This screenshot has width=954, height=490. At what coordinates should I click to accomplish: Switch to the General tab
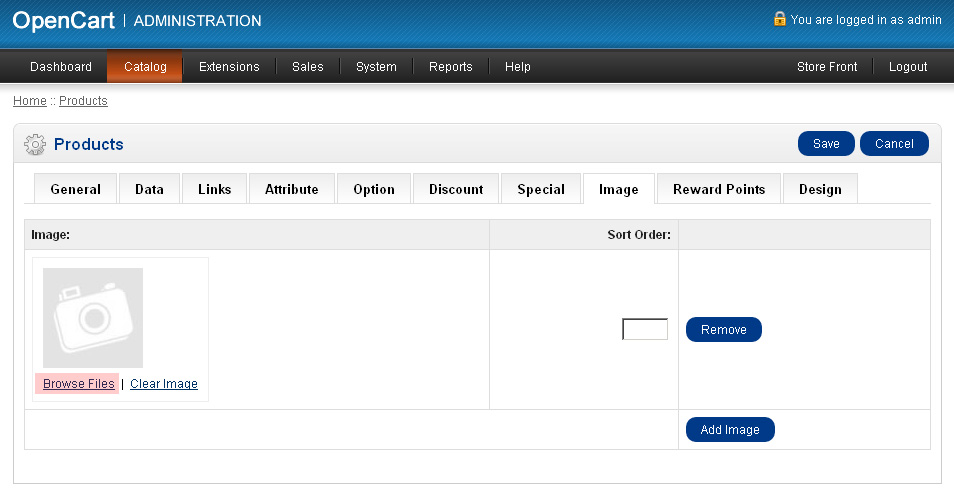[x=76, y=189]
